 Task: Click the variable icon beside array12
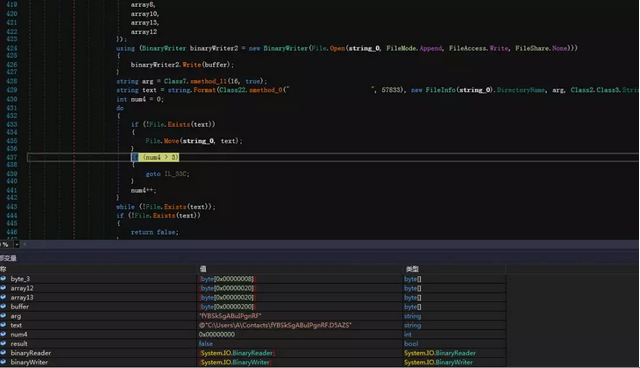pos(3,288)
